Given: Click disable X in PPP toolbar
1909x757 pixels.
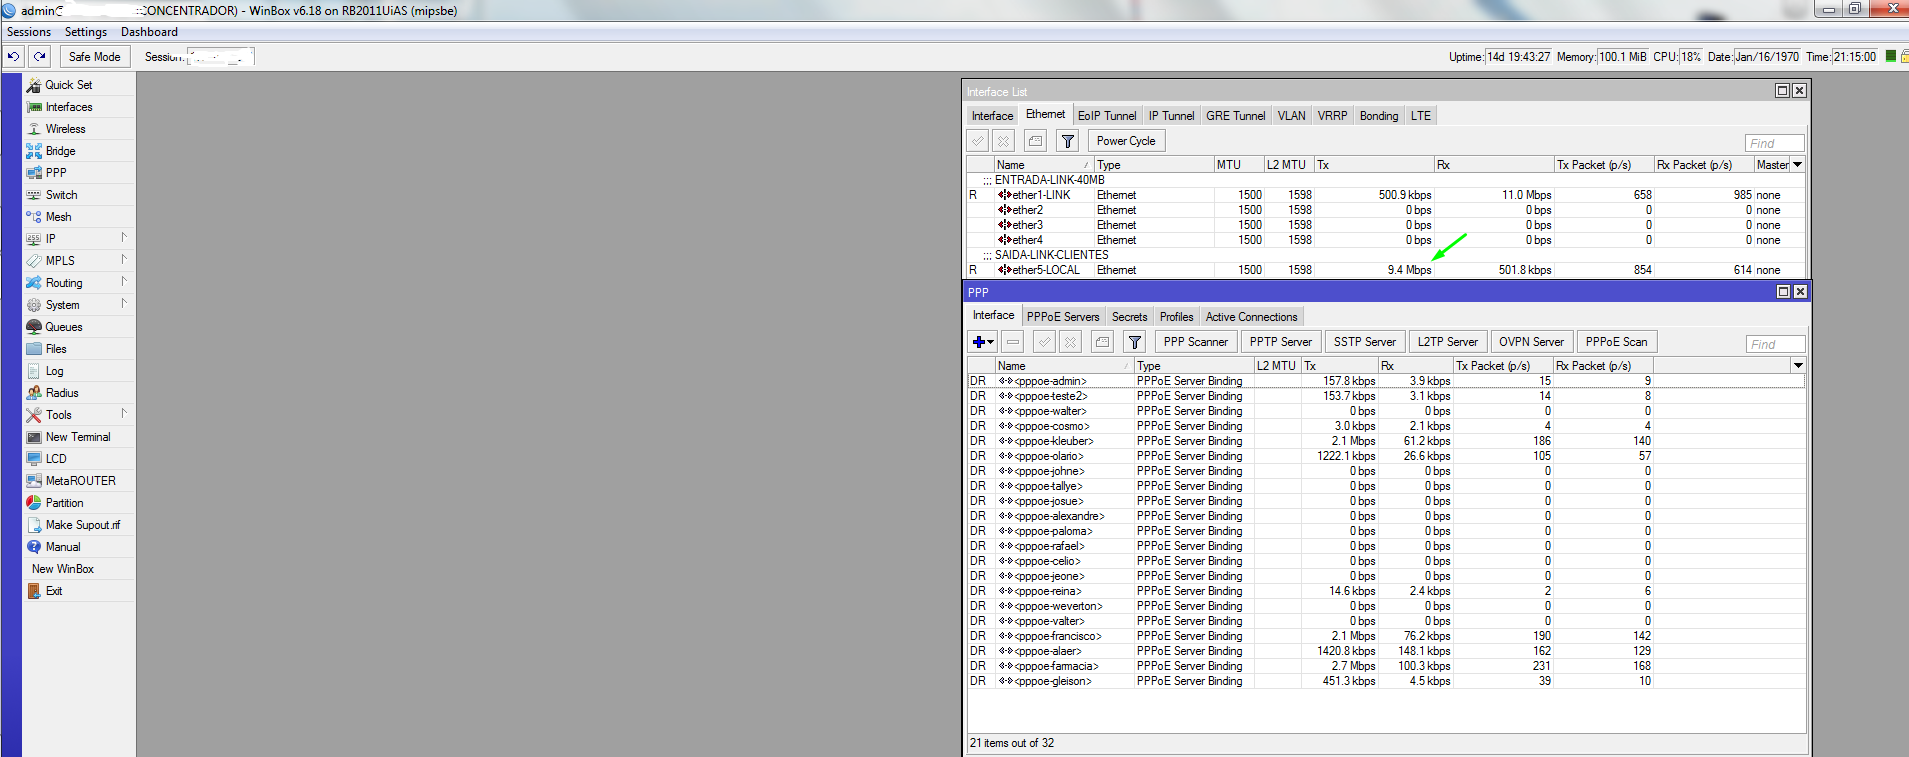Looking at the screenshot, I should click(1070, 342).
